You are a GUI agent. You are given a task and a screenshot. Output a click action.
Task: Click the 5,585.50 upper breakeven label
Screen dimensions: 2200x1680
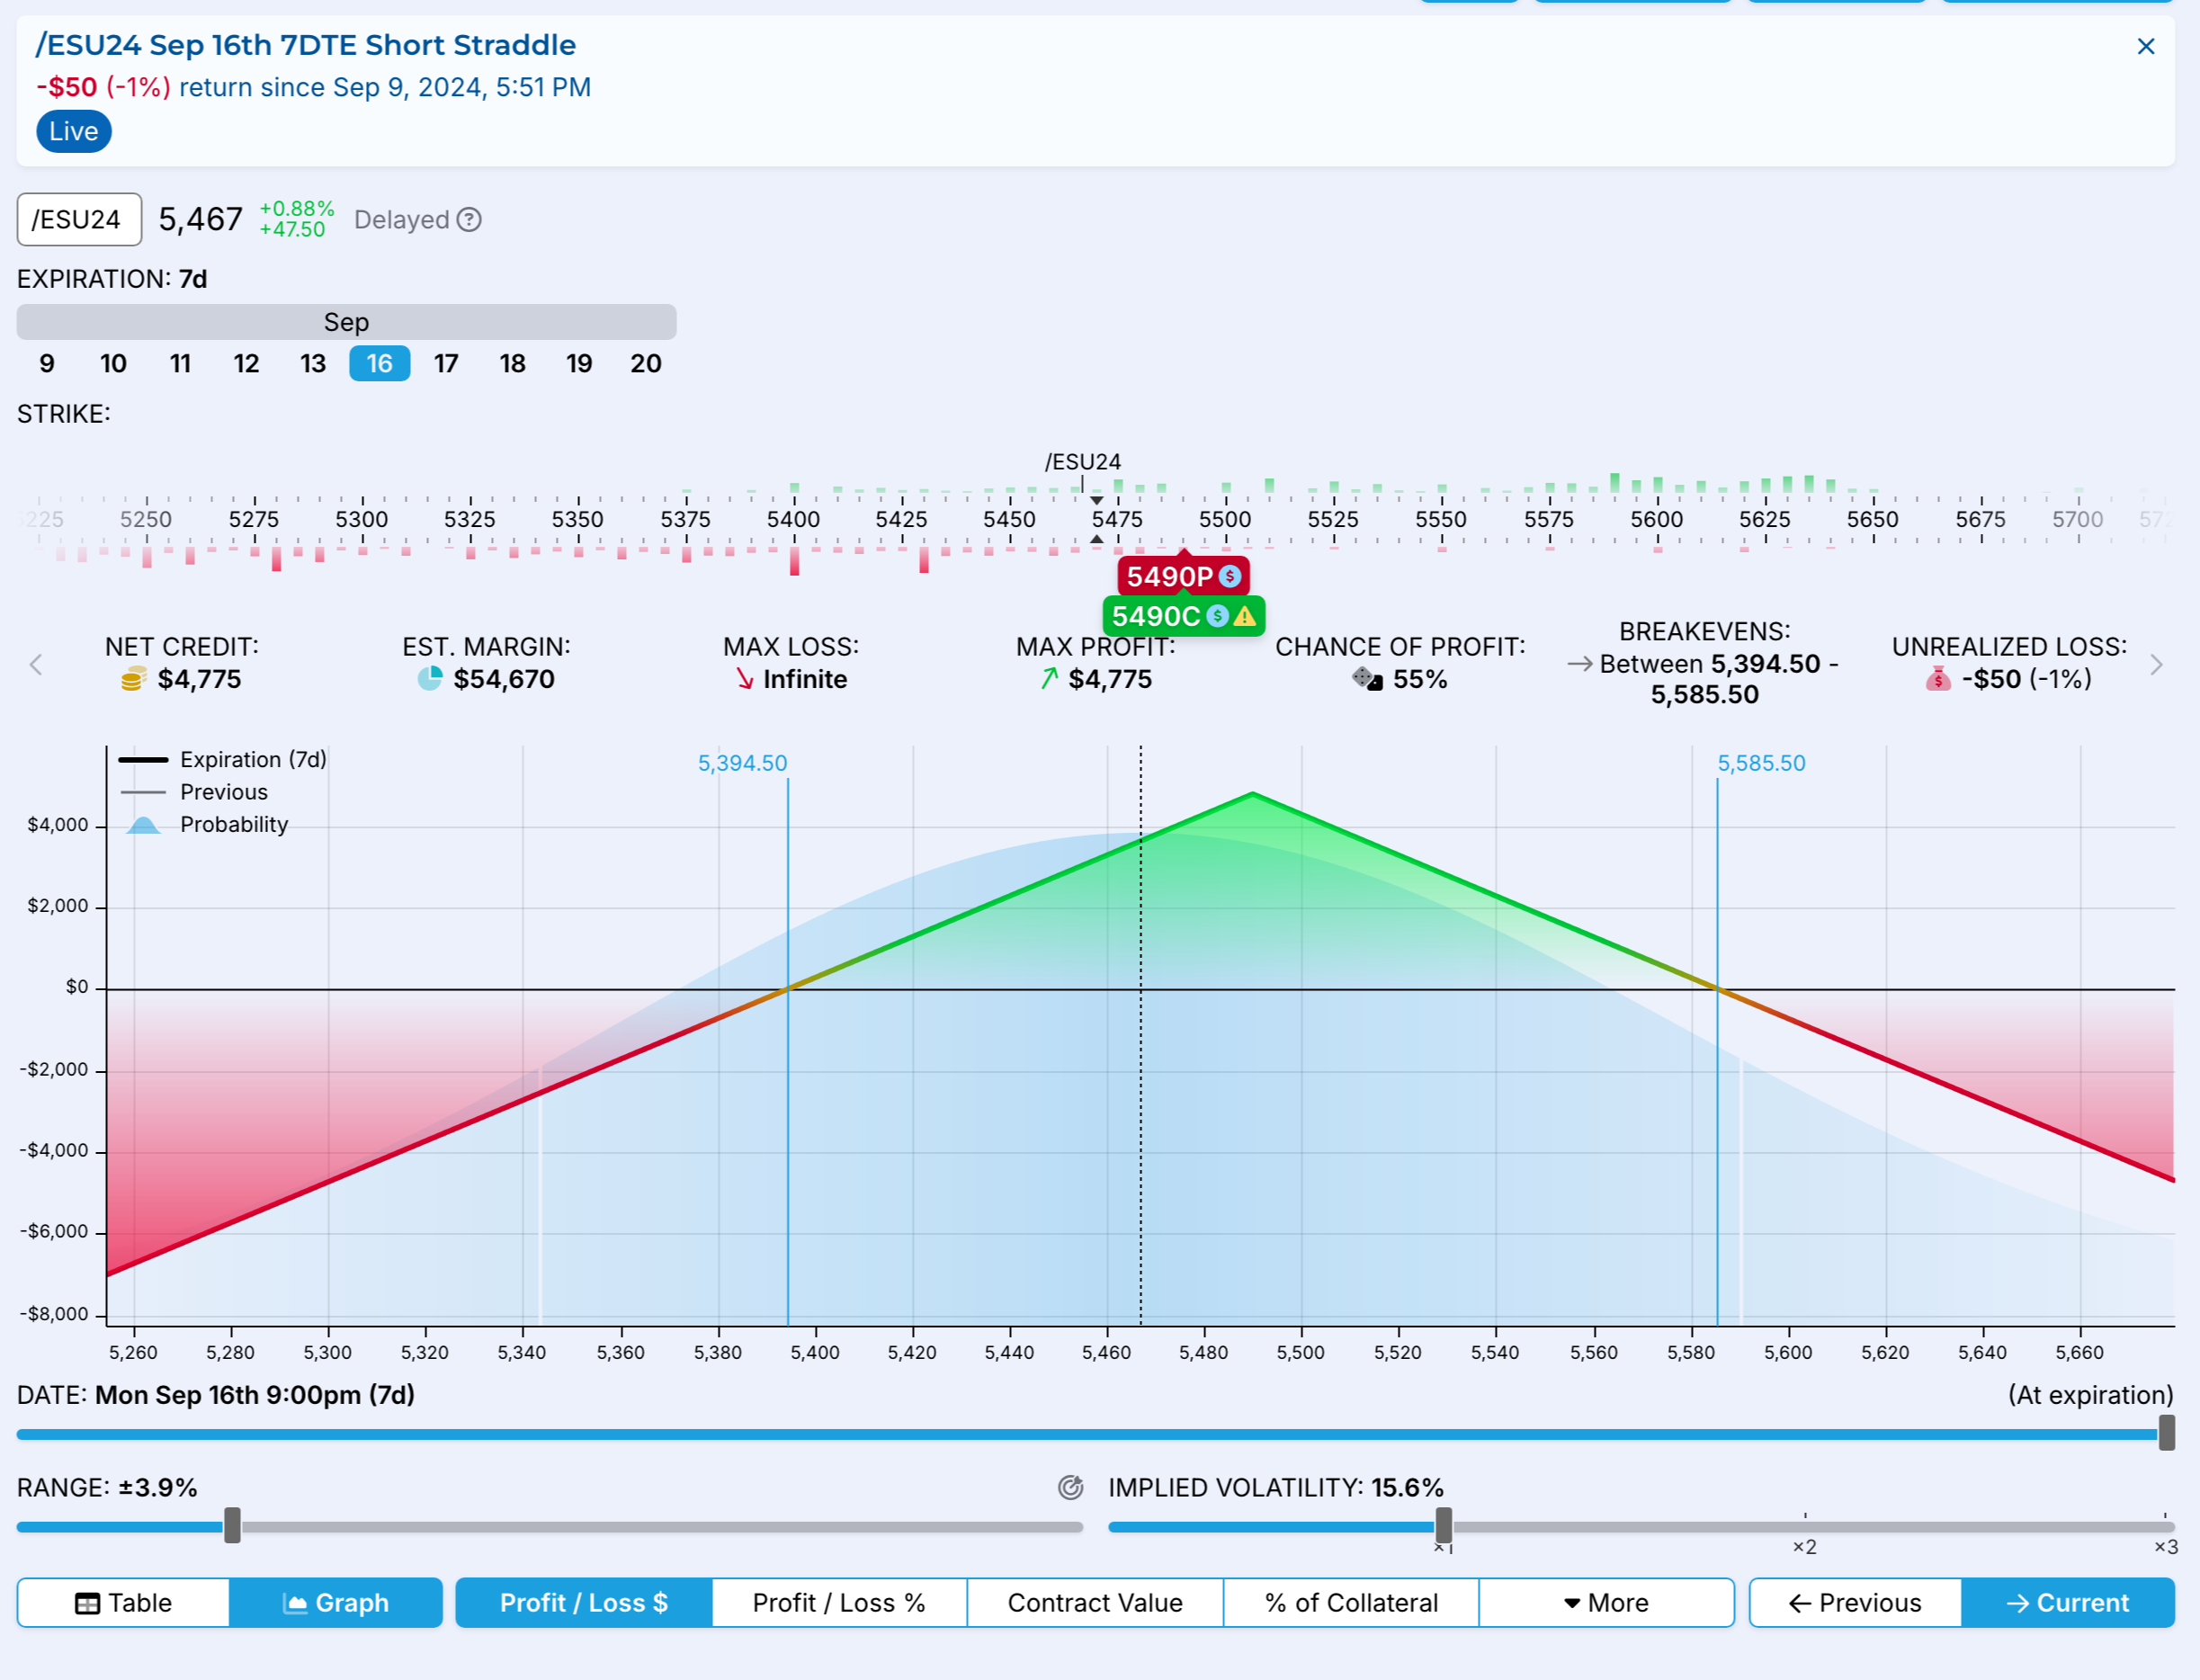tap(1761, 763)
